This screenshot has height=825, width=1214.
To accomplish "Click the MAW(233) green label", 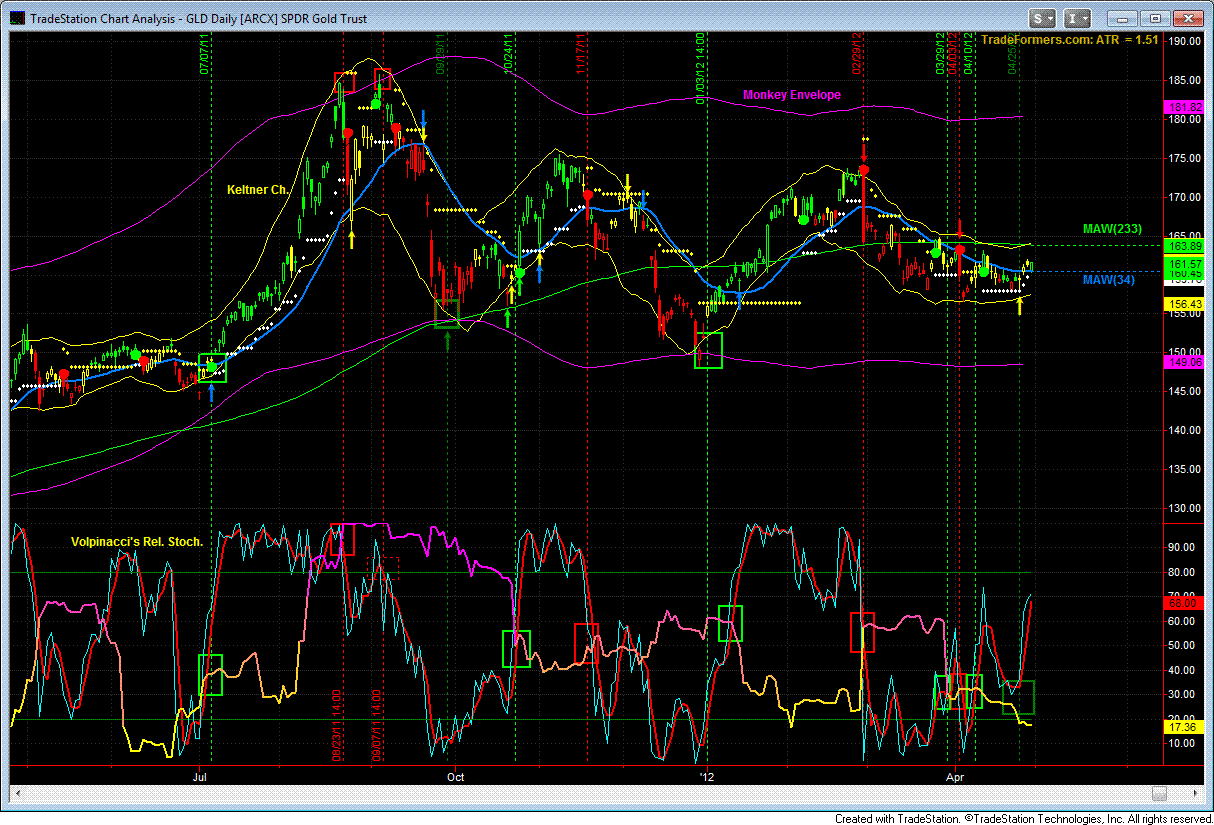I will [1112, 229].
